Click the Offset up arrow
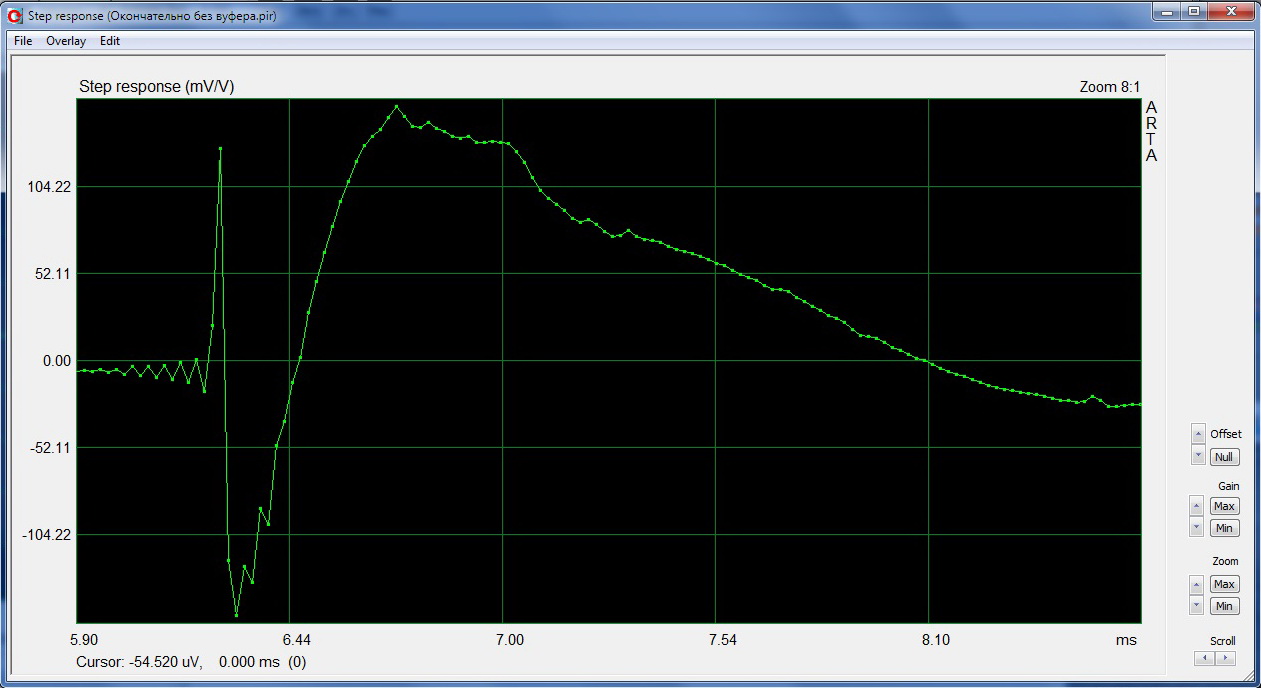The image size is (1261, 688). (x=1198, y=433)
